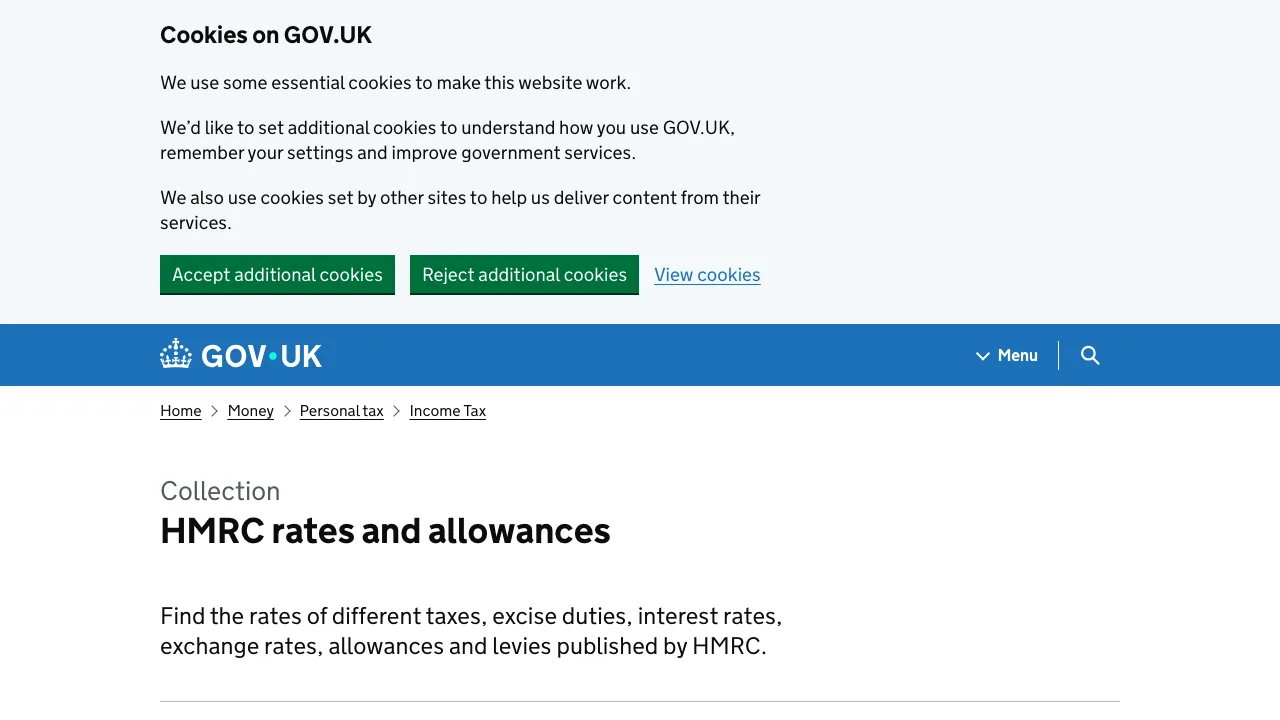Click the breadcrumb chevron after Home

pyautogui.click(x=215, y=411)
